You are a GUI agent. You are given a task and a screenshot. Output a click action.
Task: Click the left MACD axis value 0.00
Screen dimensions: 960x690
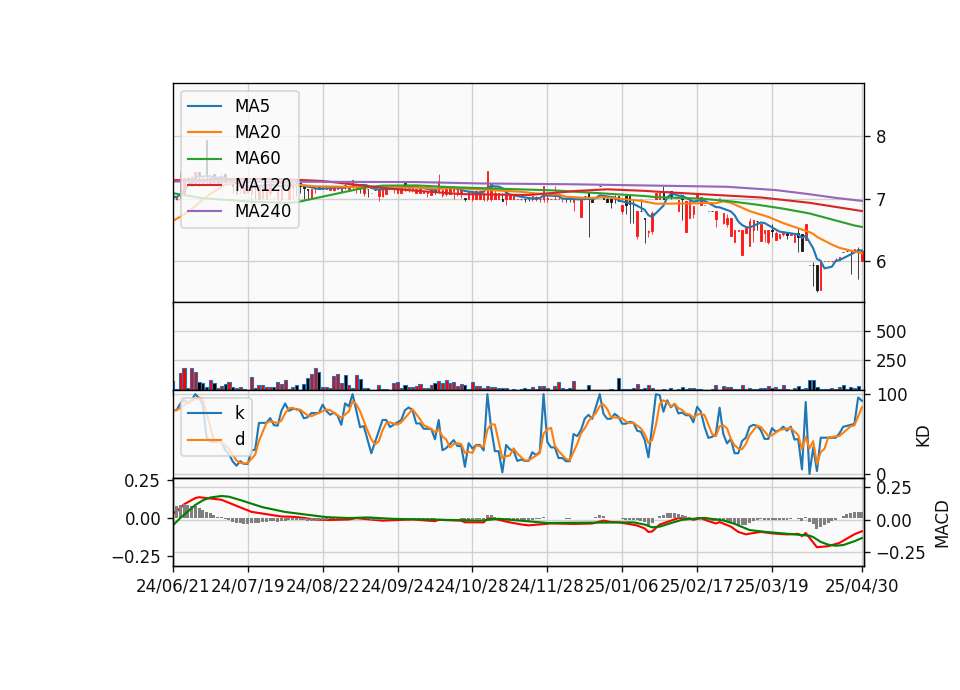coord(142,519)
